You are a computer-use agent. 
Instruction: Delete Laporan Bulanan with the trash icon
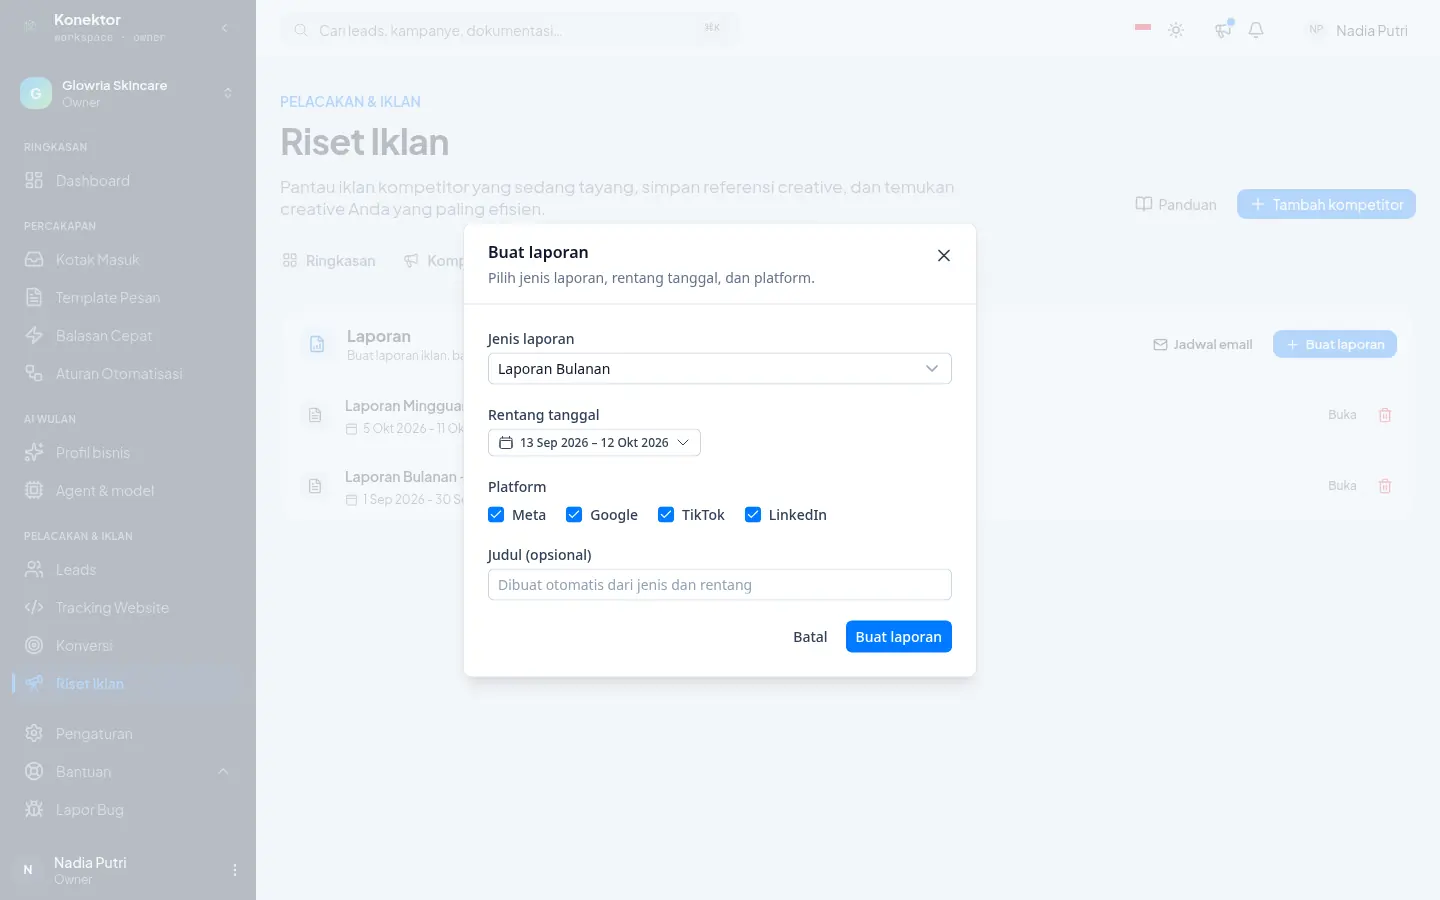pyautogui.click(x=1385, y=486)
